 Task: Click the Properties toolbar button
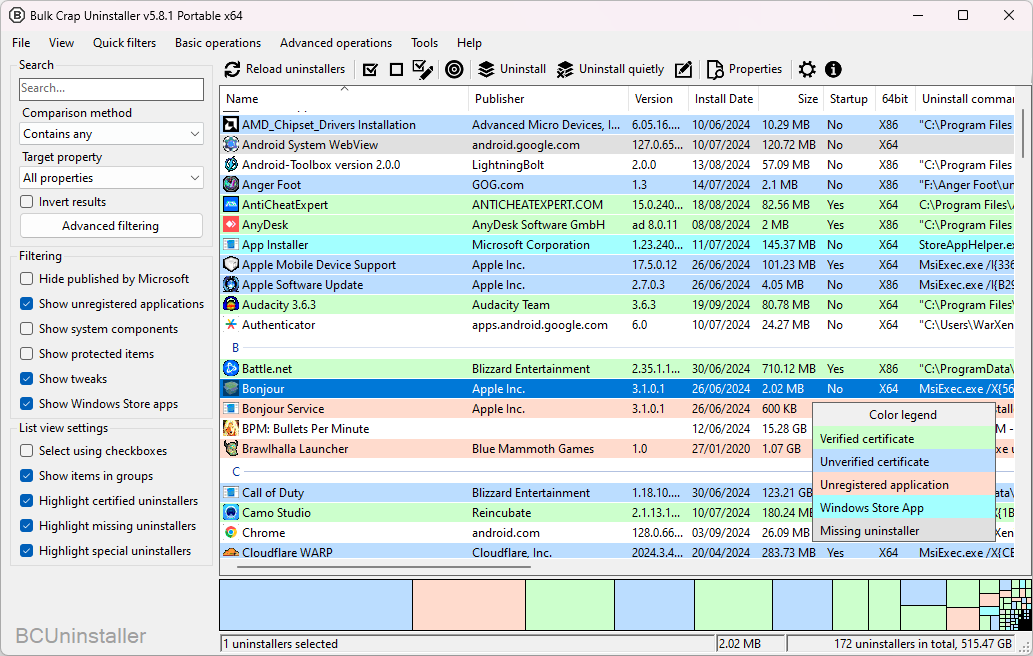point(745,69)
